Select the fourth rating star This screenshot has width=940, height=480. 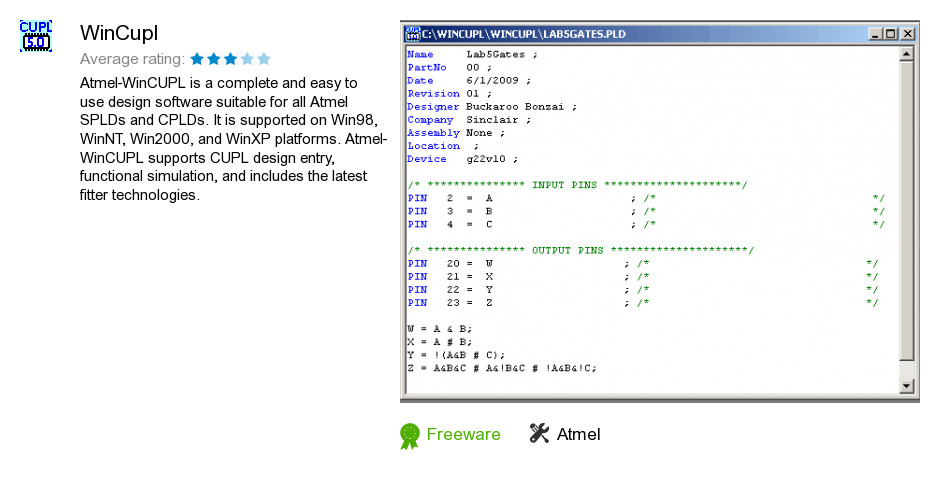click(x=248, y=59)
